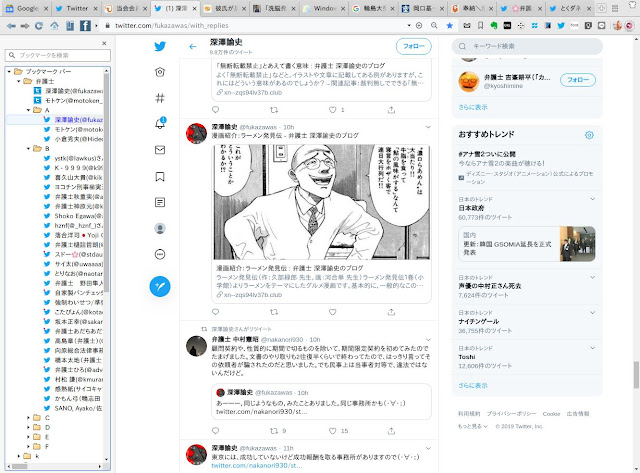Open 利用規約 footer link
Screen dimensions: 640x473
(x=469, y=414)
